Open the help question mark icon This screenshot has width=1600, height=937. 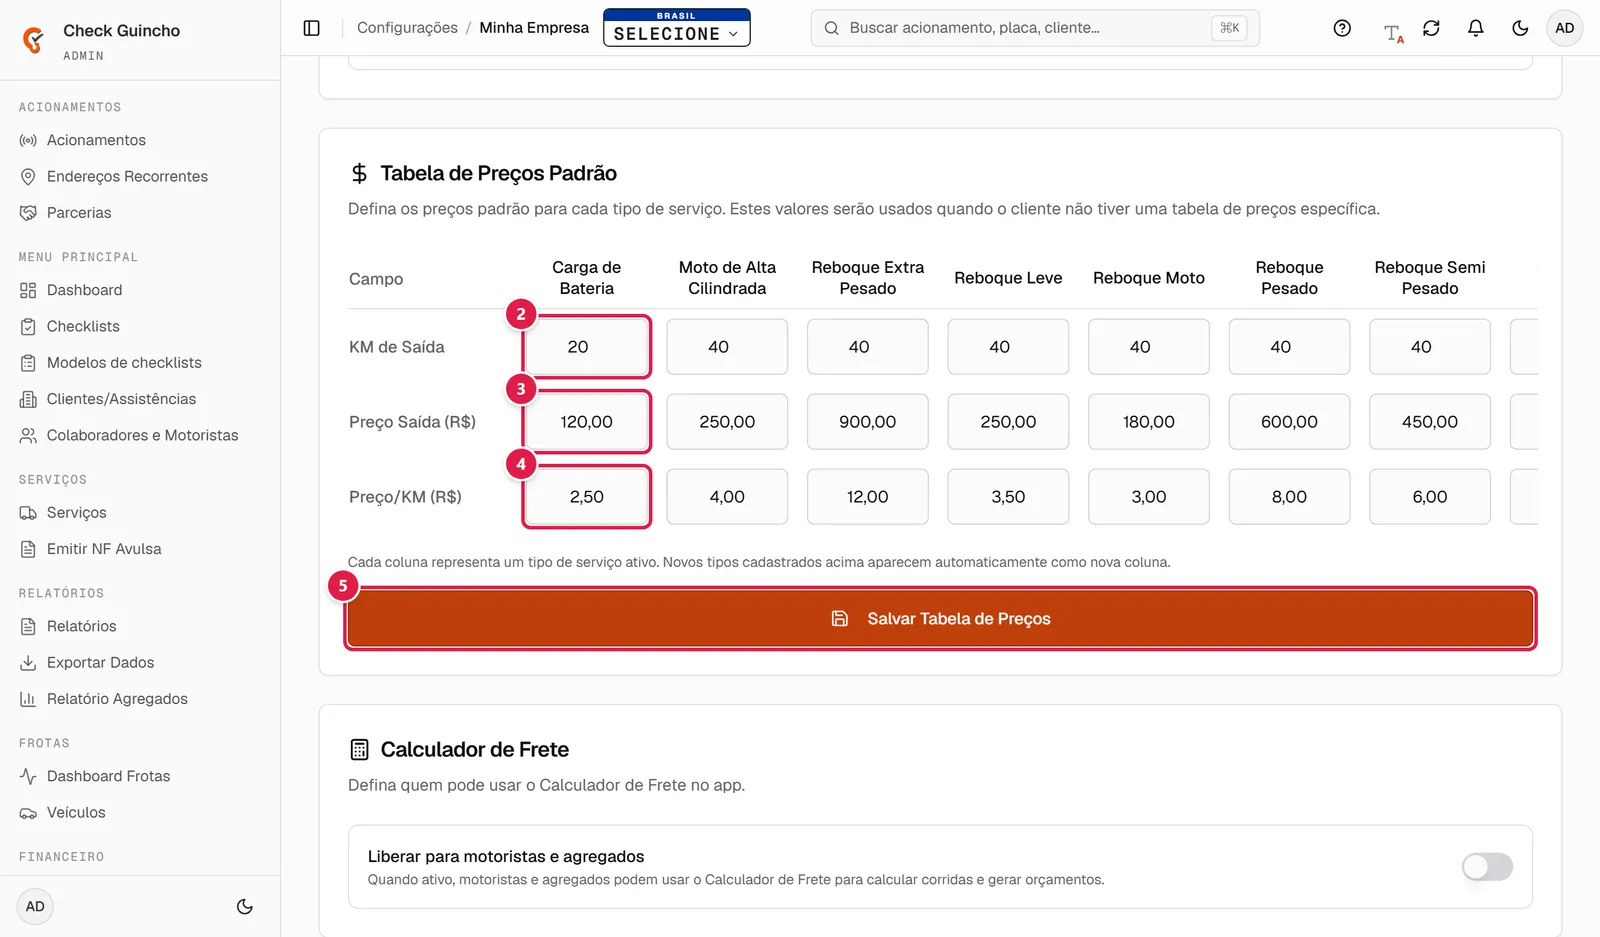pos(1342,28)
